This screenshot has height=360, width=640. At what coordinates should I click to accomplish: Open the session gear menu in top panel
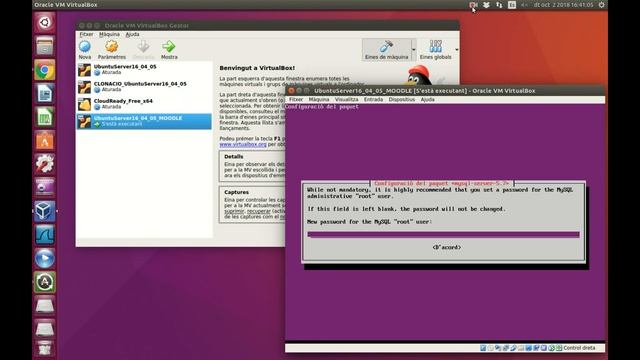click(x=601, y=5)
